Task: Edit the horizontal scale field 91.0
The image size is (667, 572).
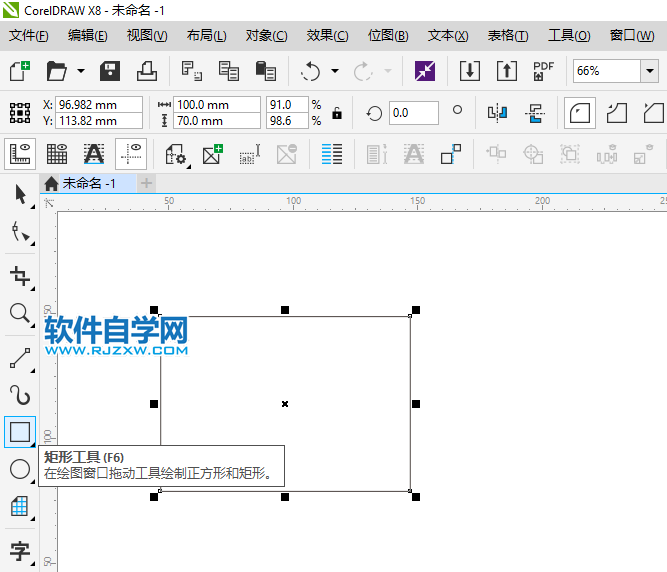Action: [x=287, y=105]
